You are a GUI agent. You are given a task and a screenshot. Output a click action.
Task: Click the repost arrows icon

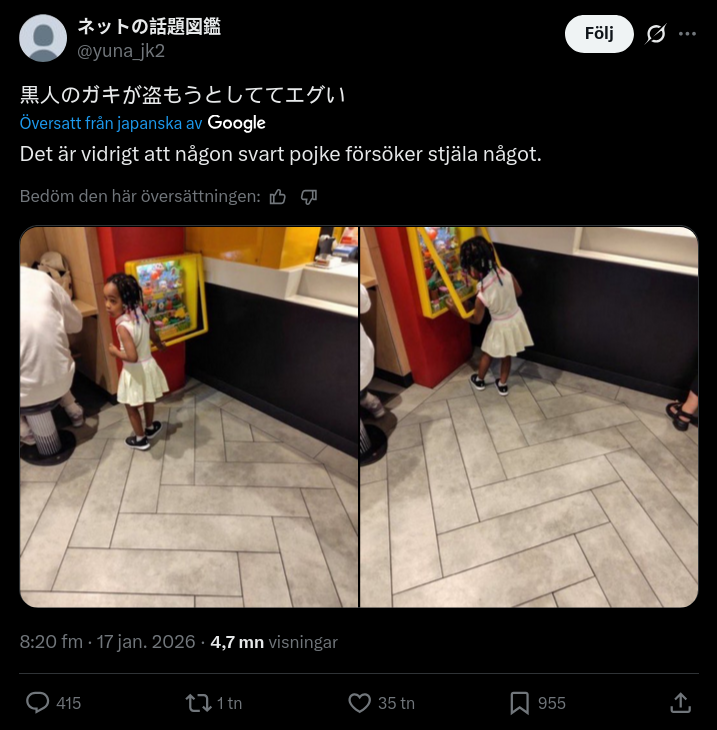(x=199, y=703)
